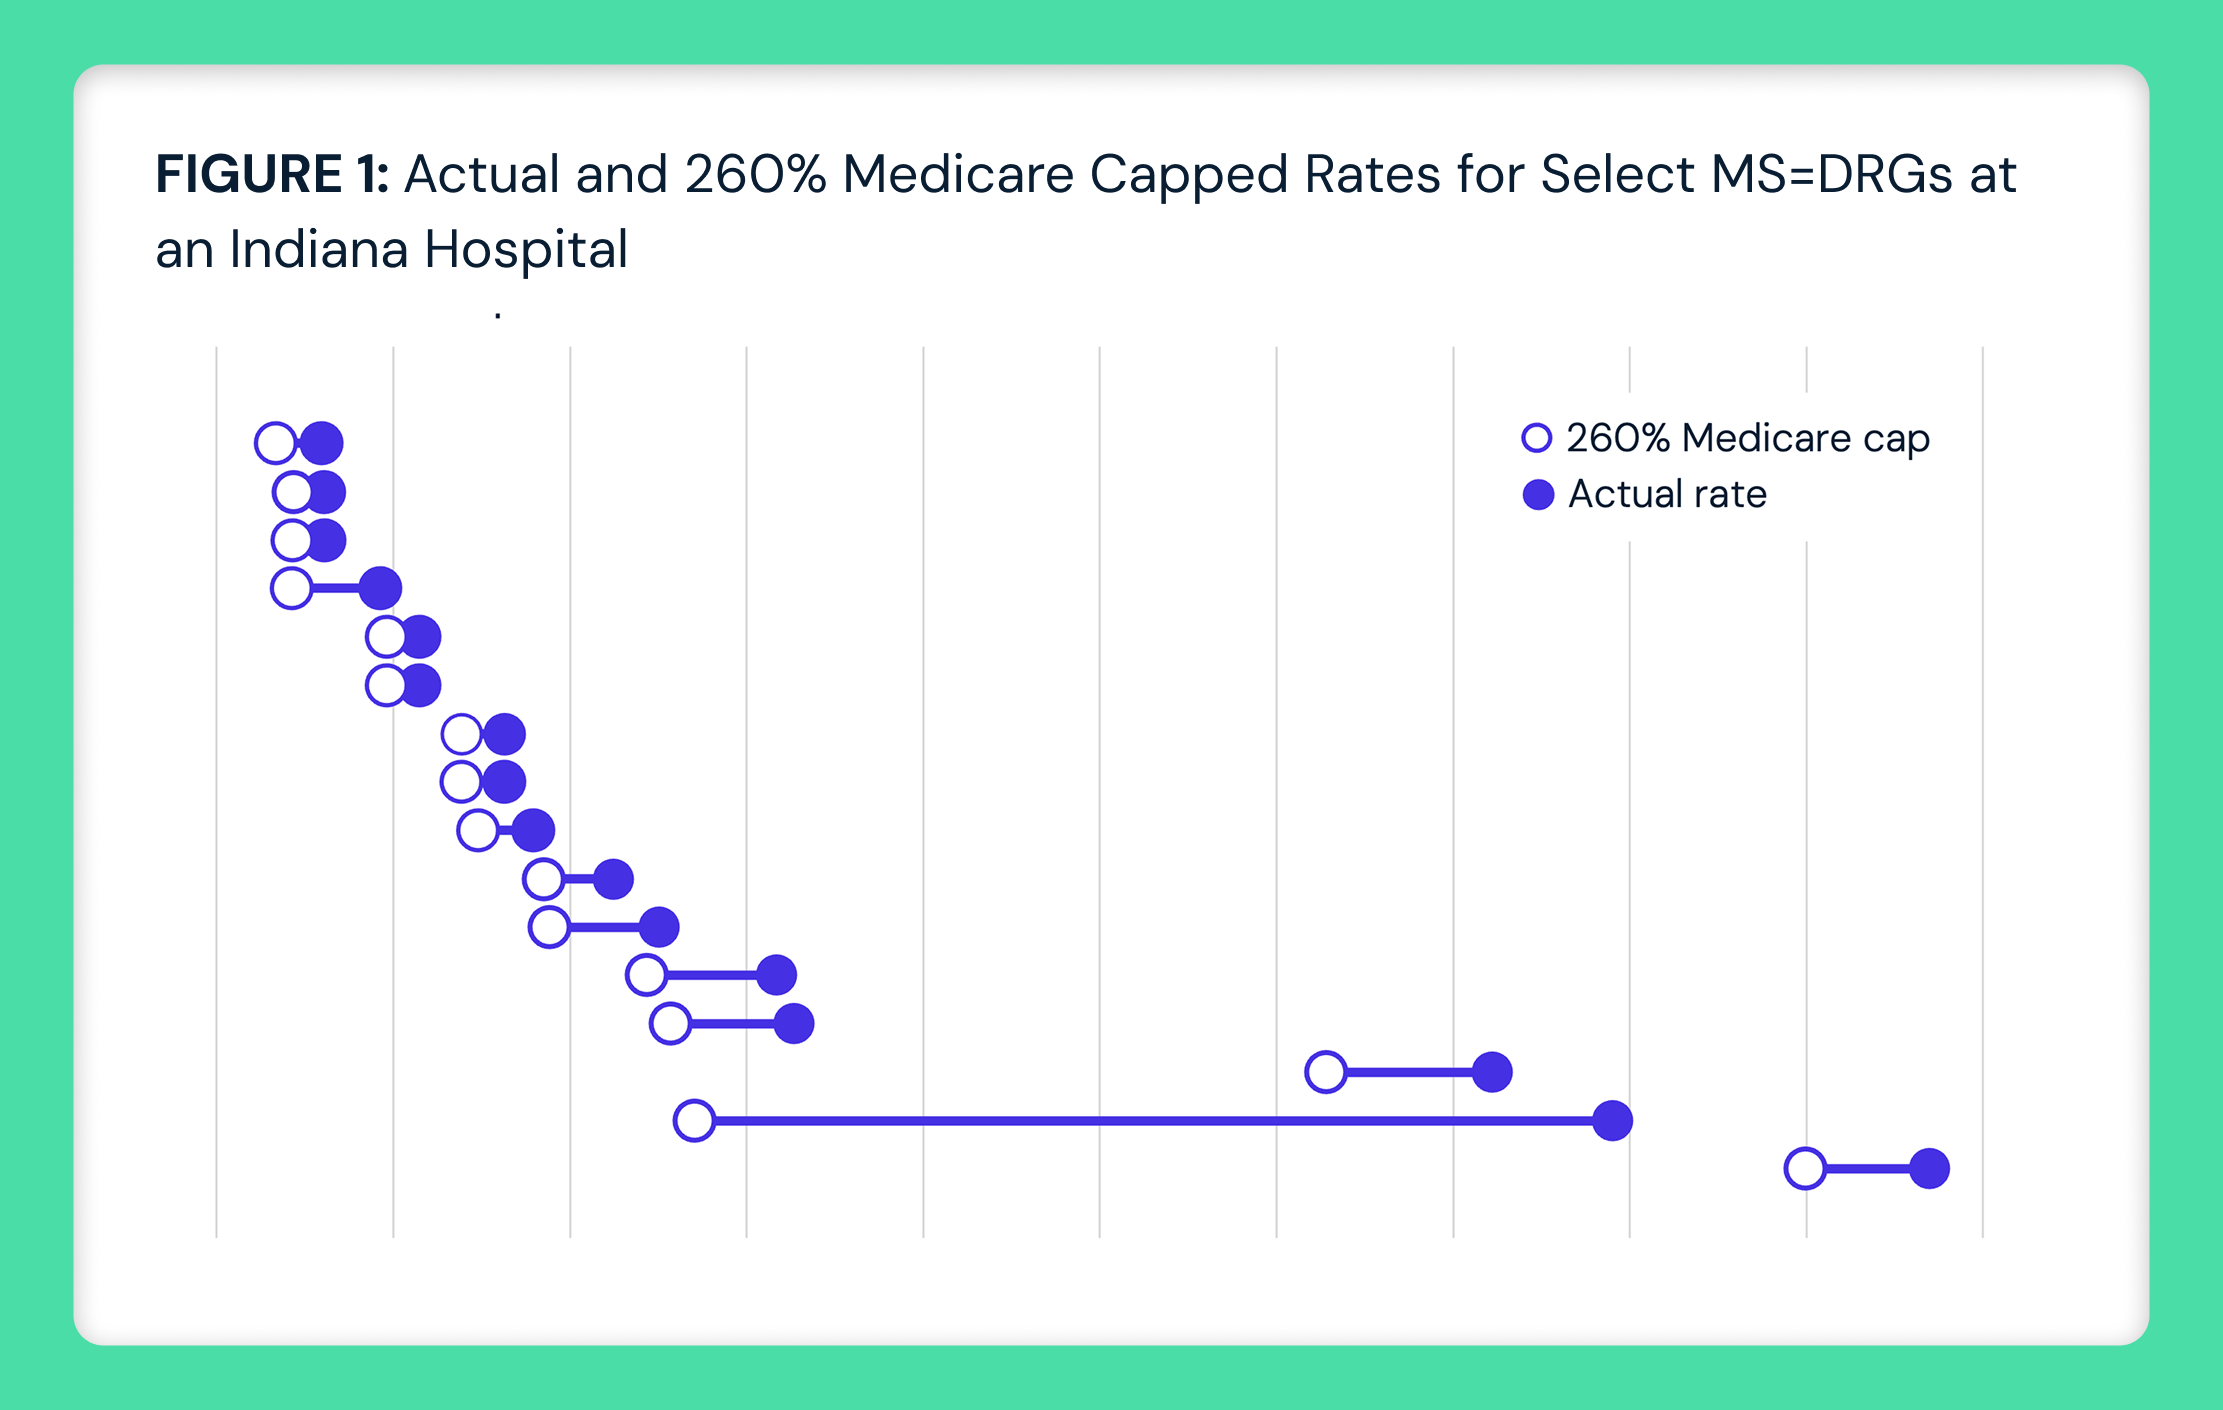Screen dimensions: 2223x1410
Task: Click the "MS=DRGs" text in the title
Action: (x=1830, y=174)
